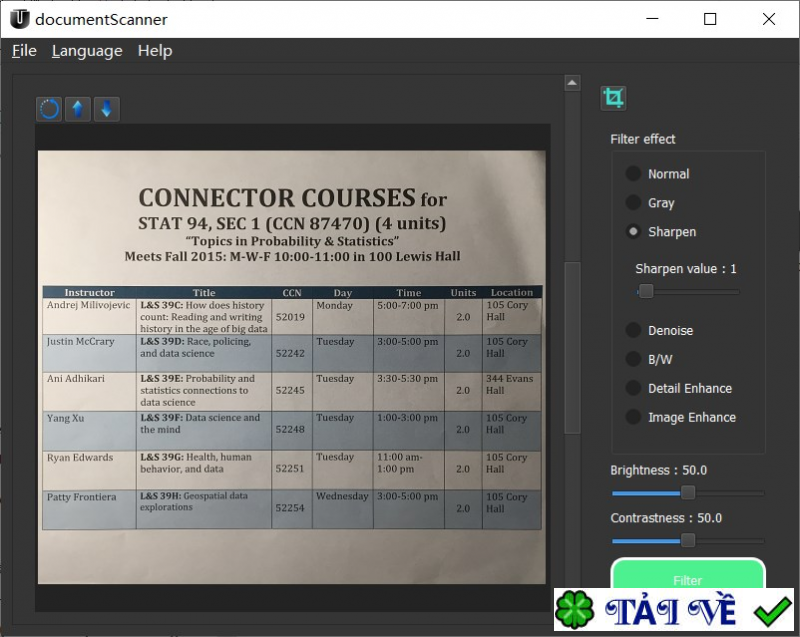Click the scroll up arrow of image scrollbar
Screen dimensions: 800x637
(572, 83)
